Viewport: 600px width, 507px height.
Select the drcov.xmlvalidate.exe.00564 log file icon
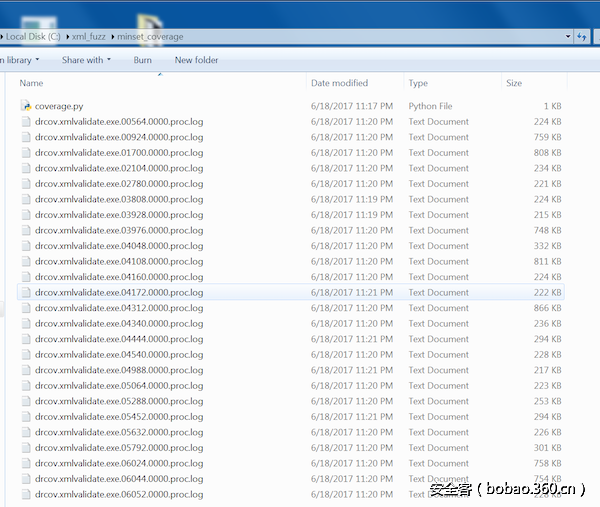click(26, 122)
